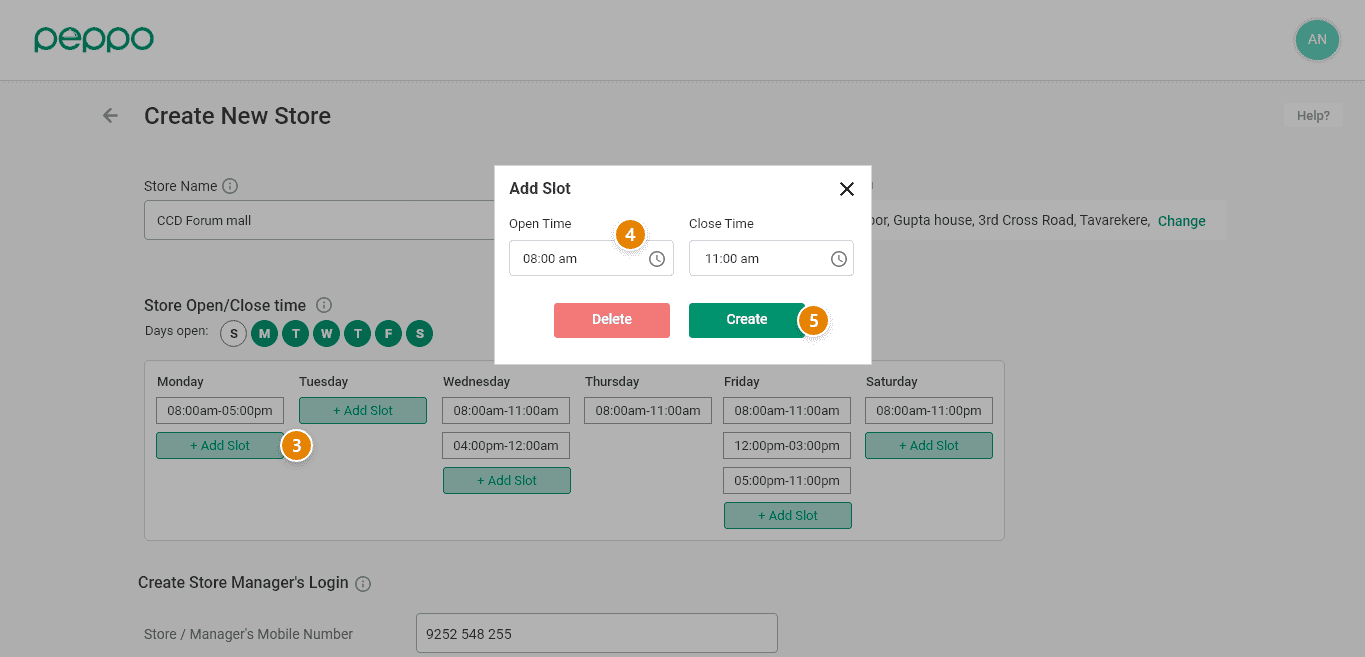Click Add Slot under Tuesday
Viewport: 1365px width, 657px height.
[x=363, y=411]
